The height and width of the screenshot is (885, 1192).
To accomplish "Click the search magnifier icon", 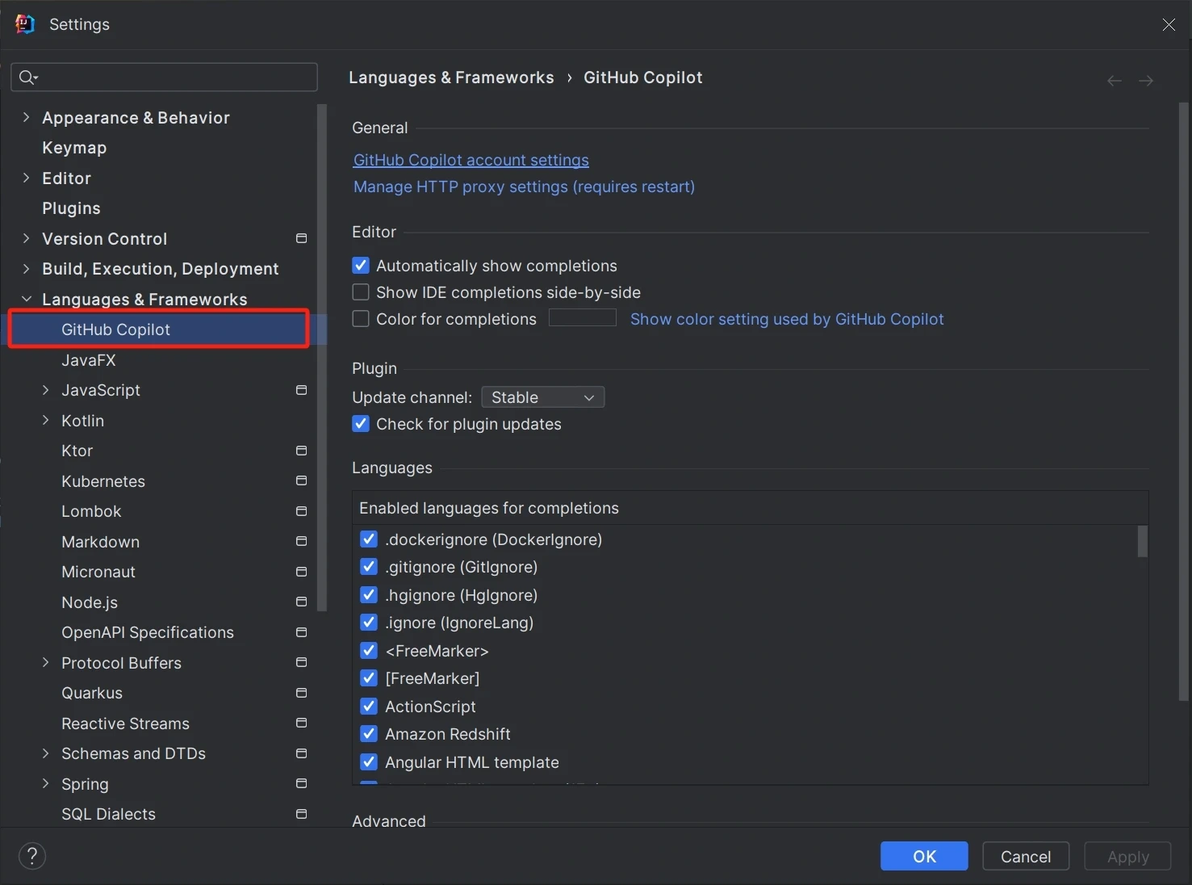I will pyautogui.click(x=27, y=78).
